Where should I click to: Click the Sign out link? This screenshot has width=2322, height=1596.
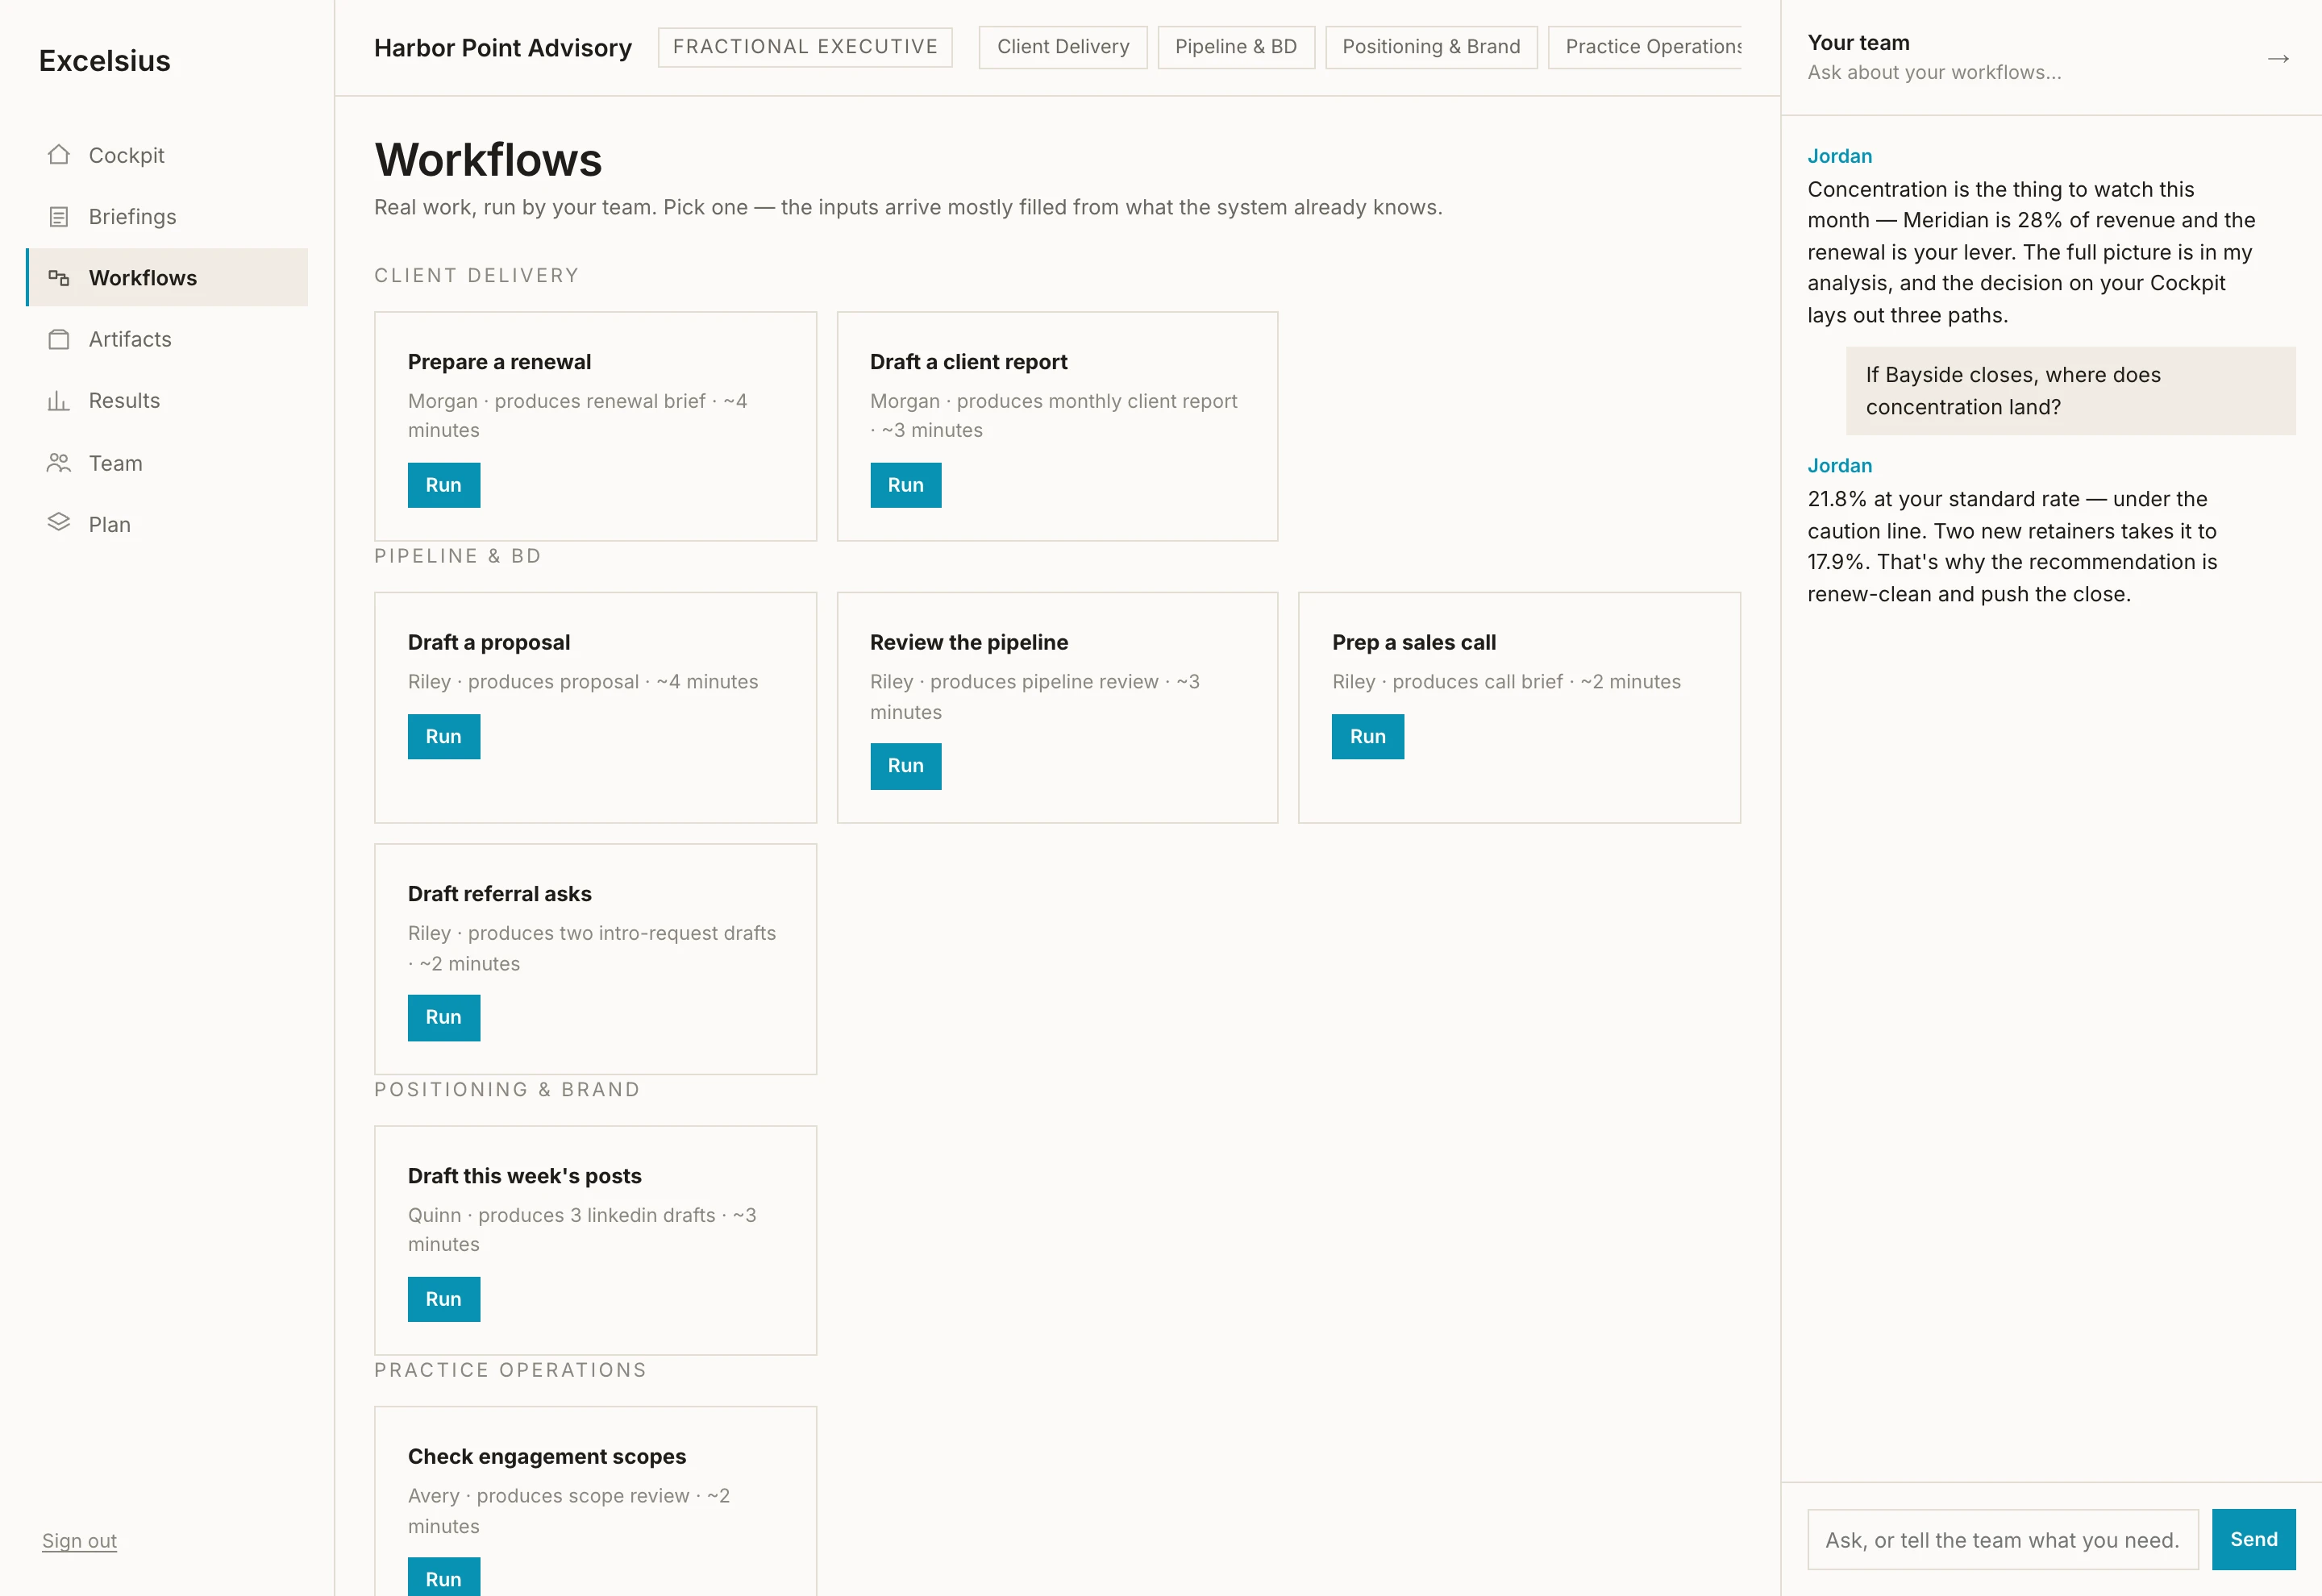point(79,1541)
